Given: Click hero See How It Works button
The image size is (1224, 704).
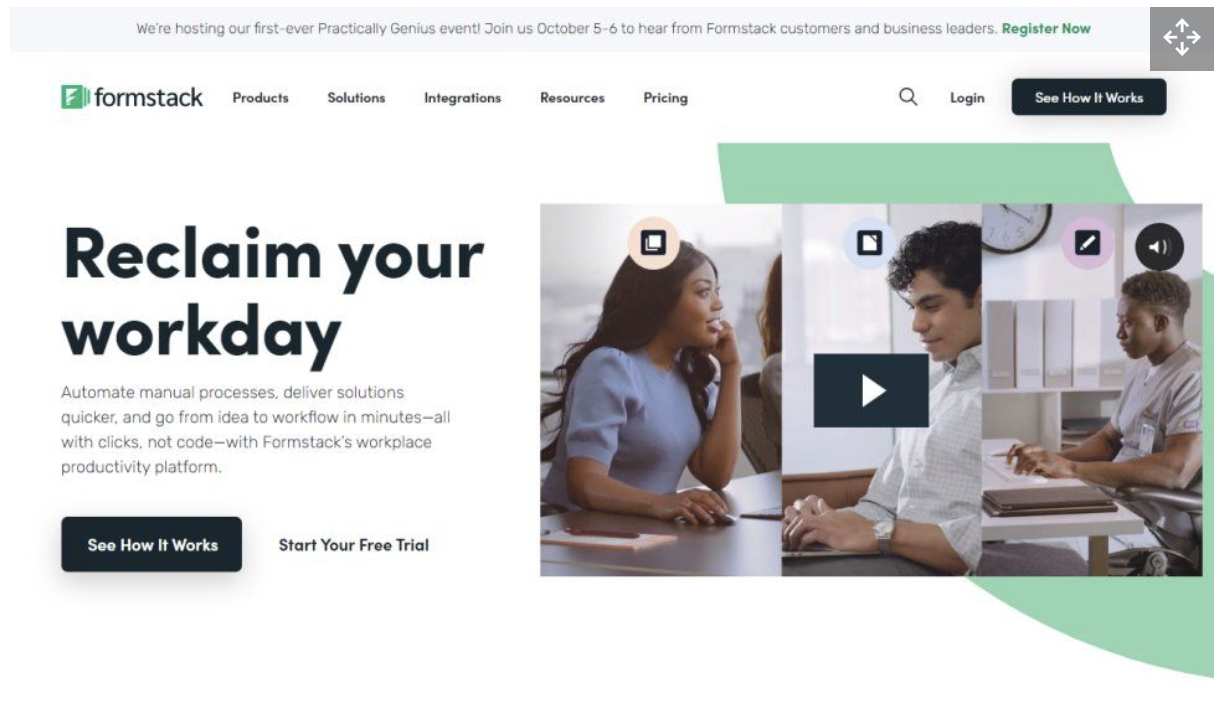Looking at the screenshot, I should point(152,544).
